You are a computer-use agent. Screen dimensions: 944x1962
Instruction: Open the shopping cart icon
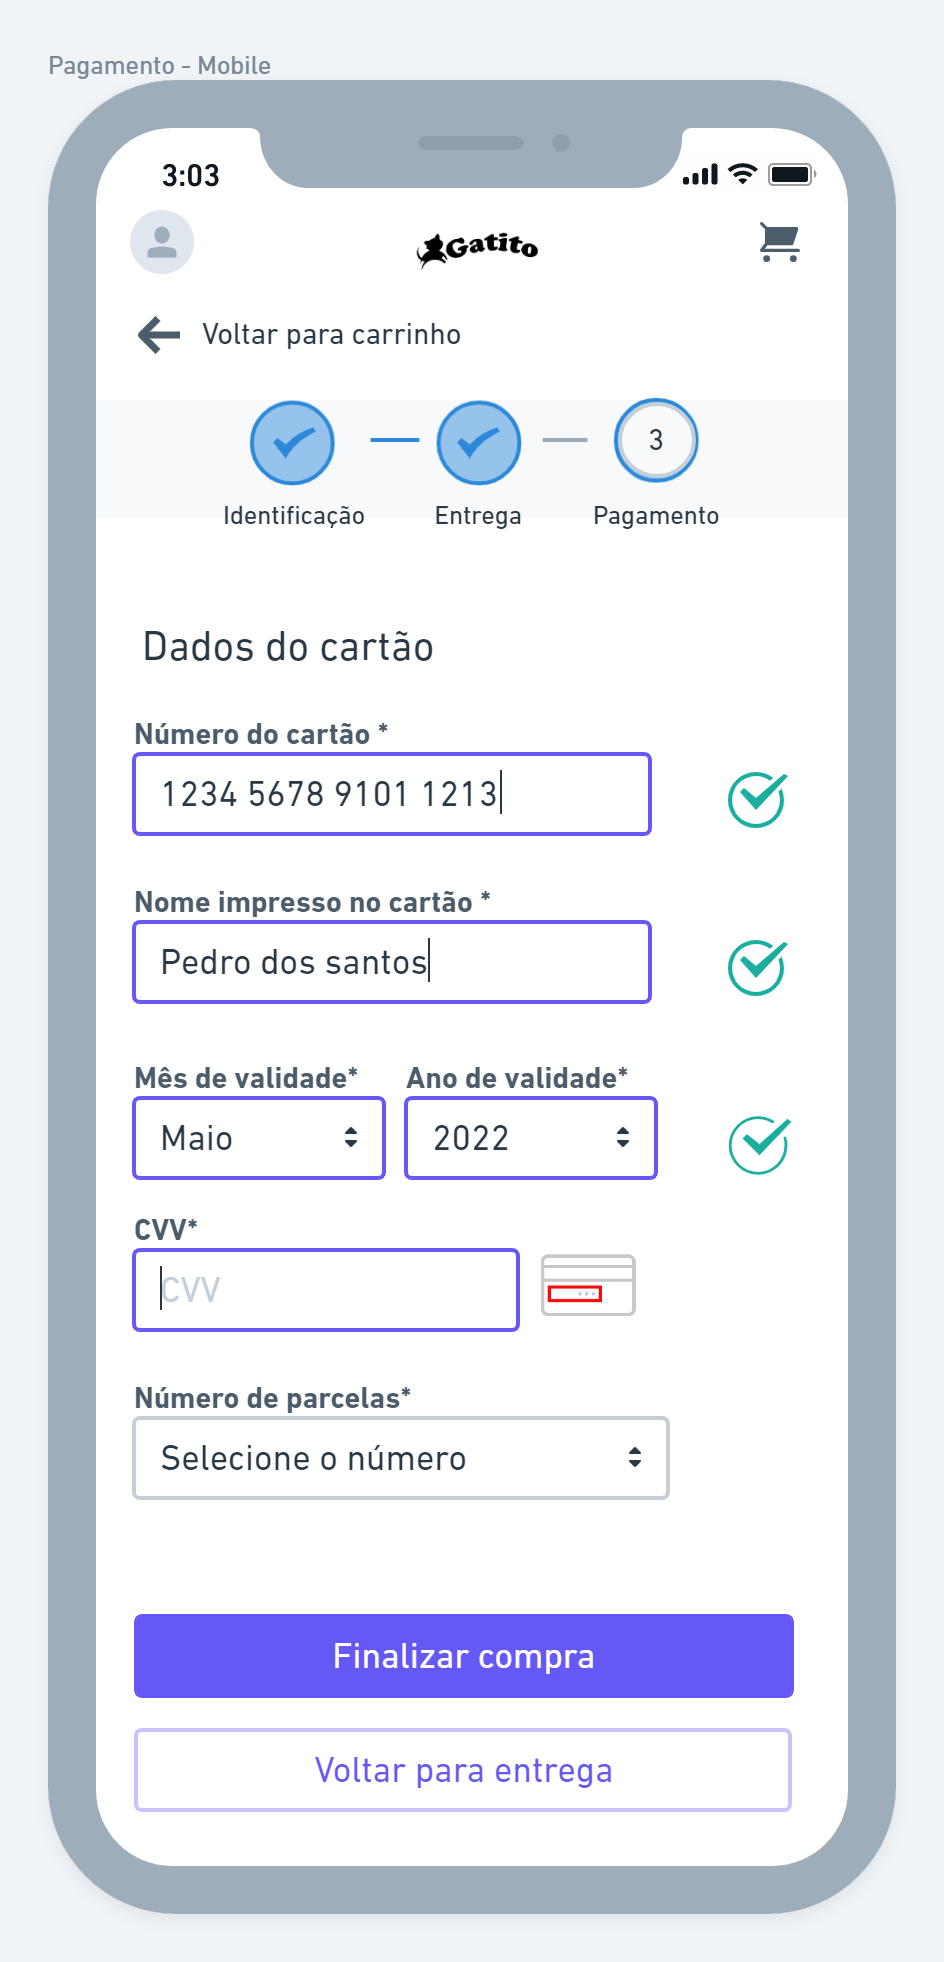pyautogui.click(x=779, y=242)
